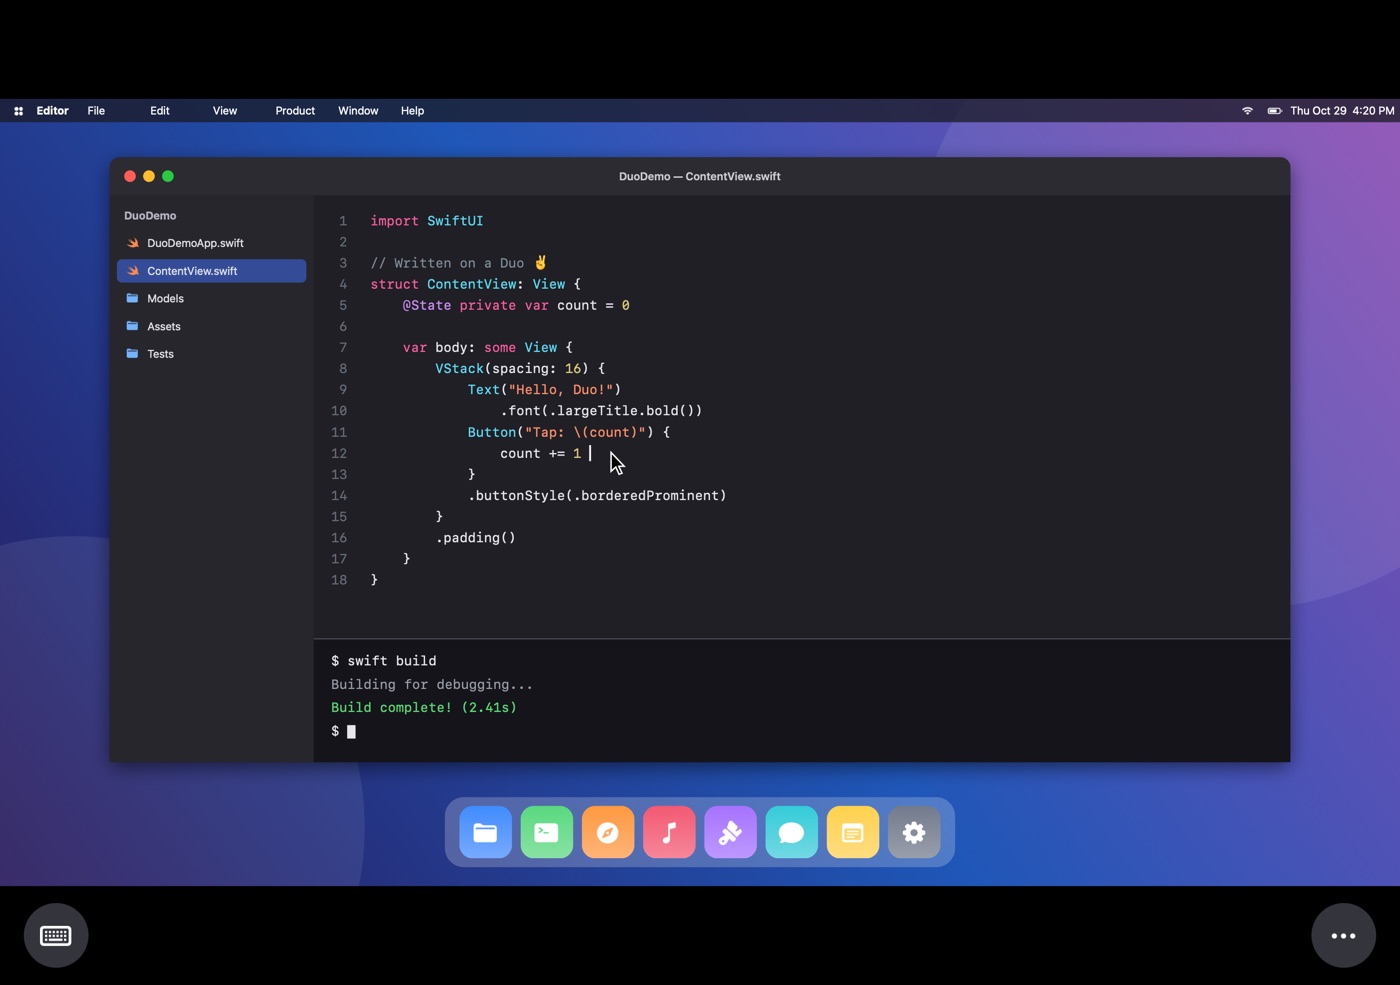
Task: Click the Tests folder name
Action: click(x=160, y=354)
